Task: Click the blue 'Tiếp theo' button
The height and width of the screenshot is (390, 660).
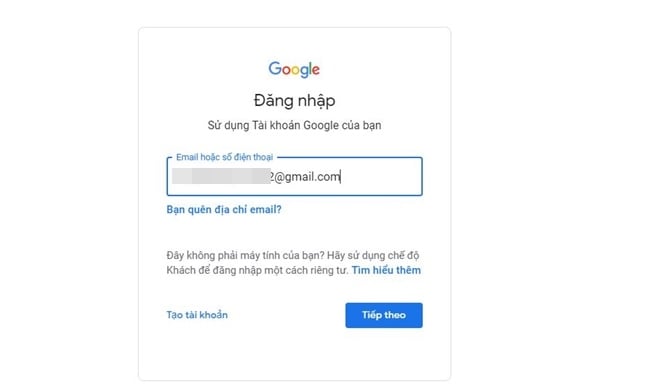Action: (384, 315)
